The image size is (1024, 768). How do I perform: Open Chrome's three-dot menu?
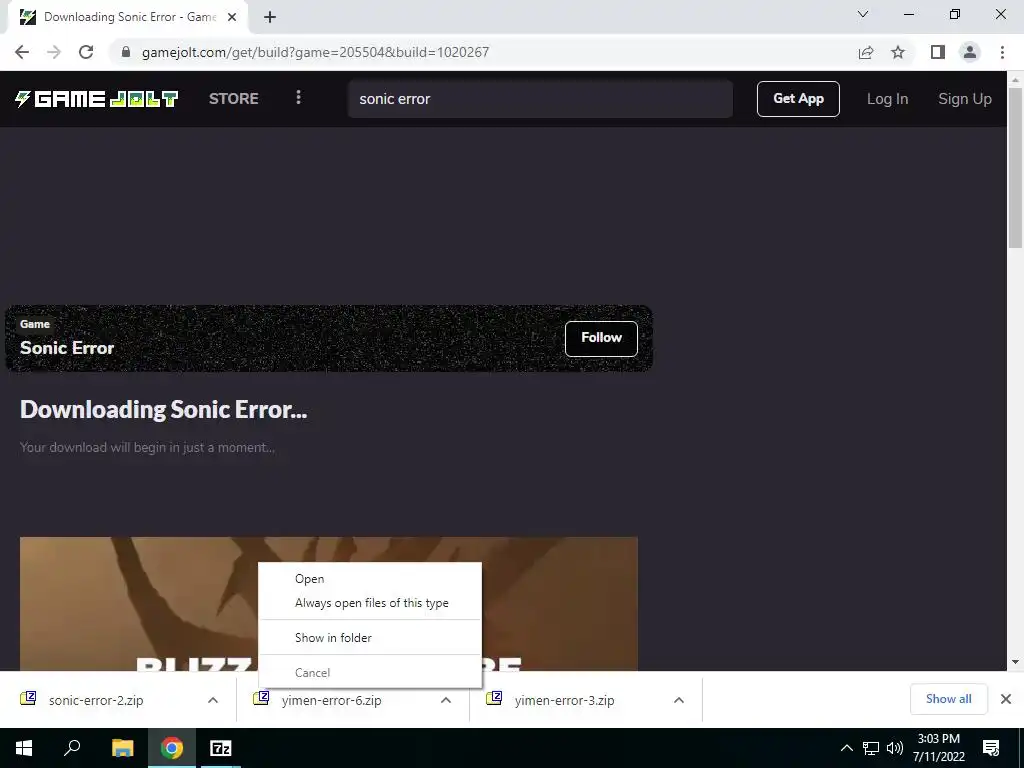(1002, 52)
